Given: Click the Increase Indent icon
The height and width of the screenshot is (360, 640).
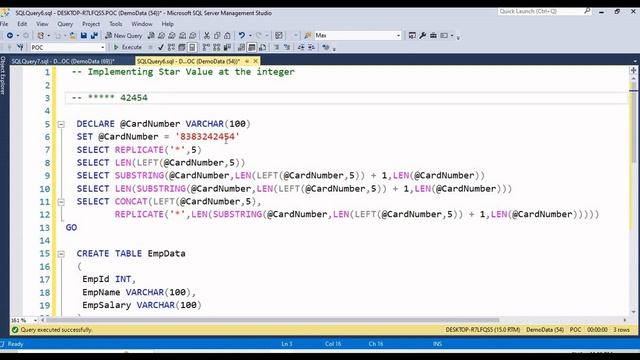Looking at the screenshot, I should point(311,47).
